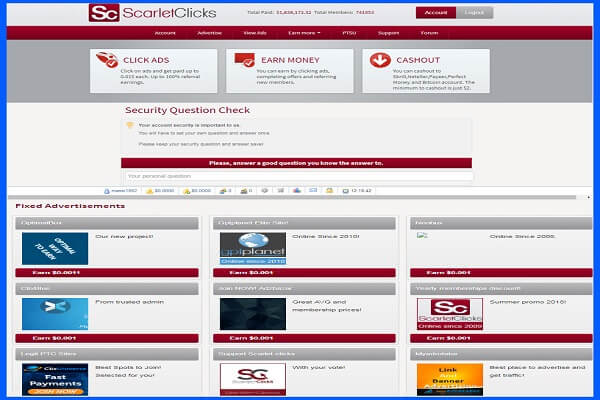
Task: Click the Fast Payments ad banner
Action: [55, 380]
